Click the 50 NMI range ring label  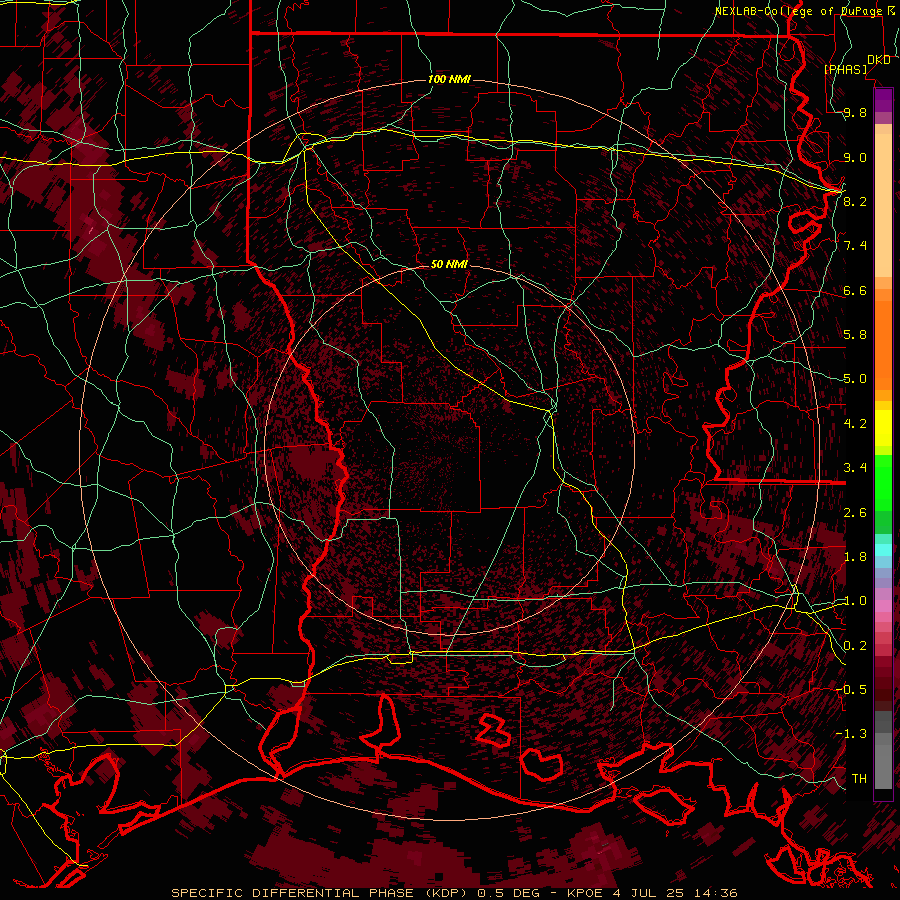click(x=449, y=264)
